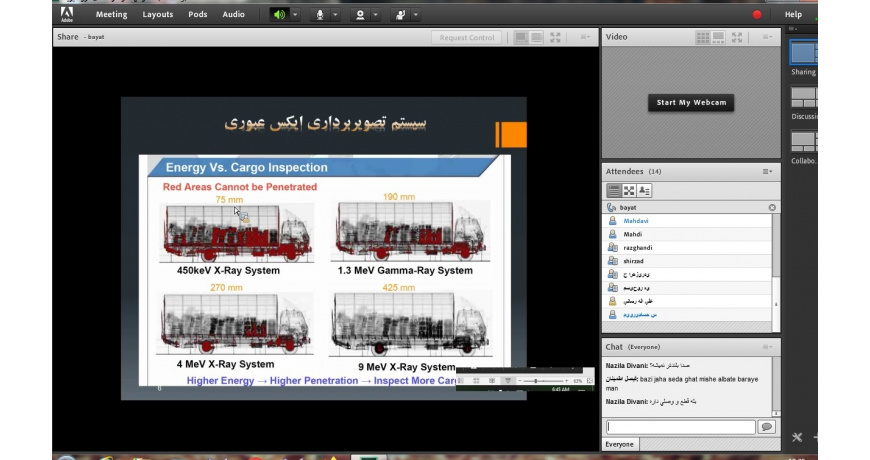
Task: Click the raise hand status icon
Action: coord(400,15)
